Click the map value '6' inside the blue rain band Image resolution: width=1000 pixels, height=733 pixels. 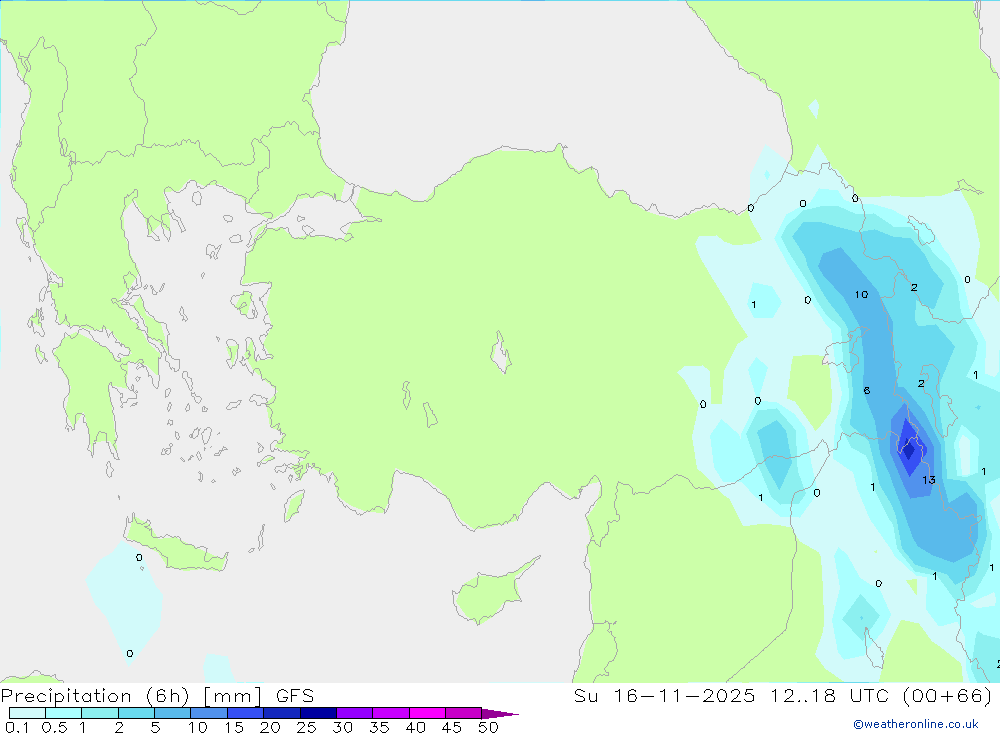coord(867,390)
